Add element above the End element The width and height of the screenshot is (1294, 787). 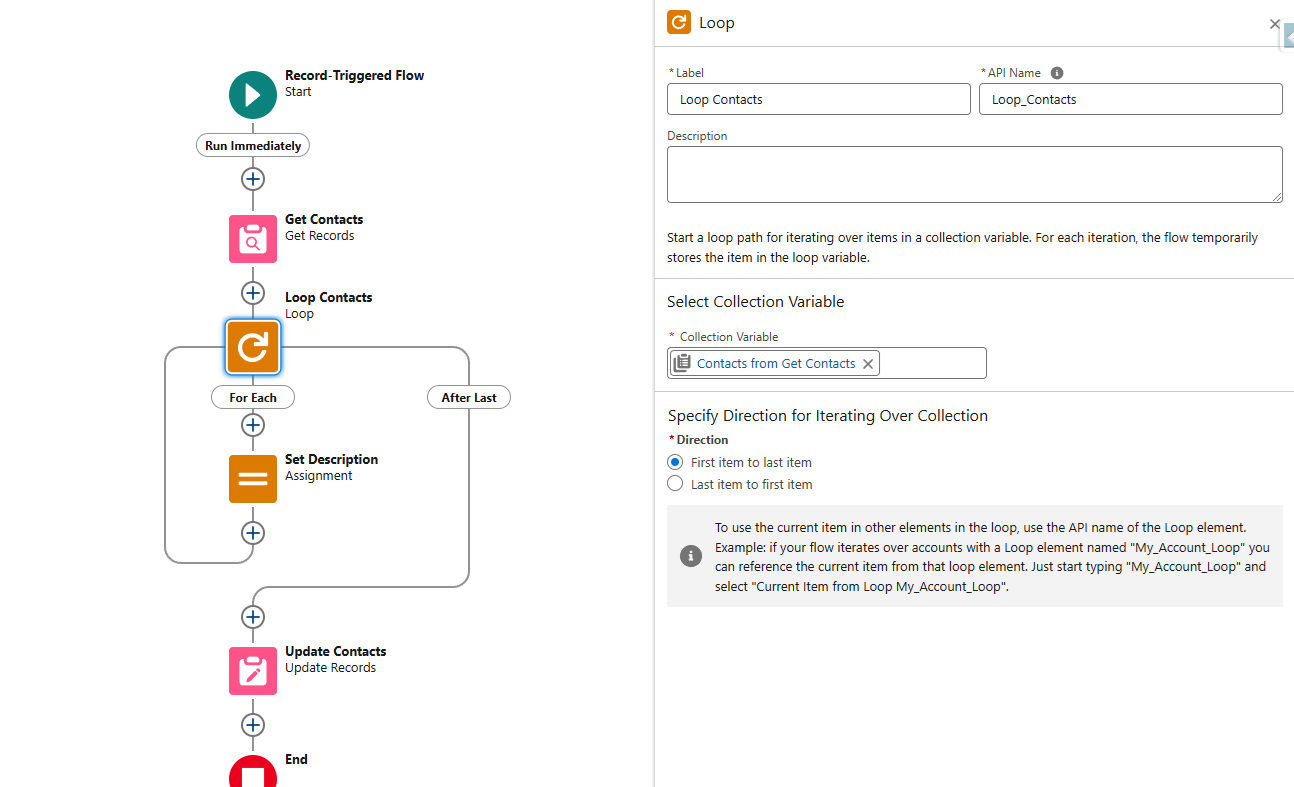(x=253, y=725)
